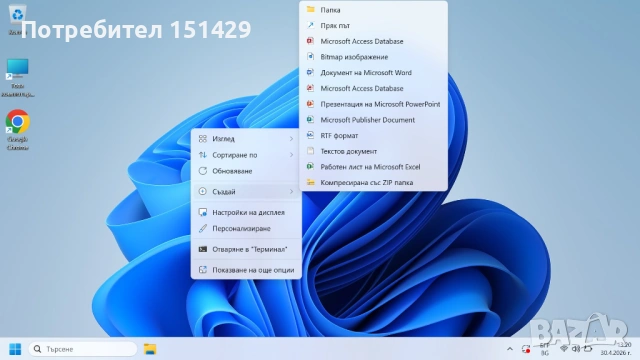Click the Excel icon in the submenu

point(311,167)
